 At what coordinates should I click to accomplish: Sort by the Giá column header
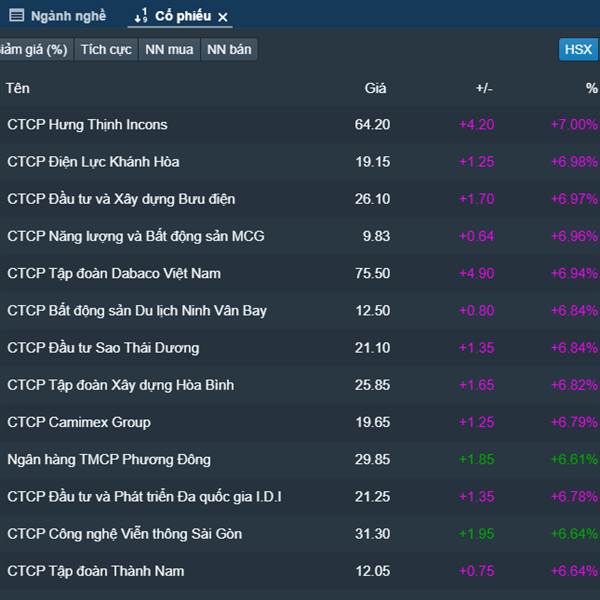click(375, 88)
